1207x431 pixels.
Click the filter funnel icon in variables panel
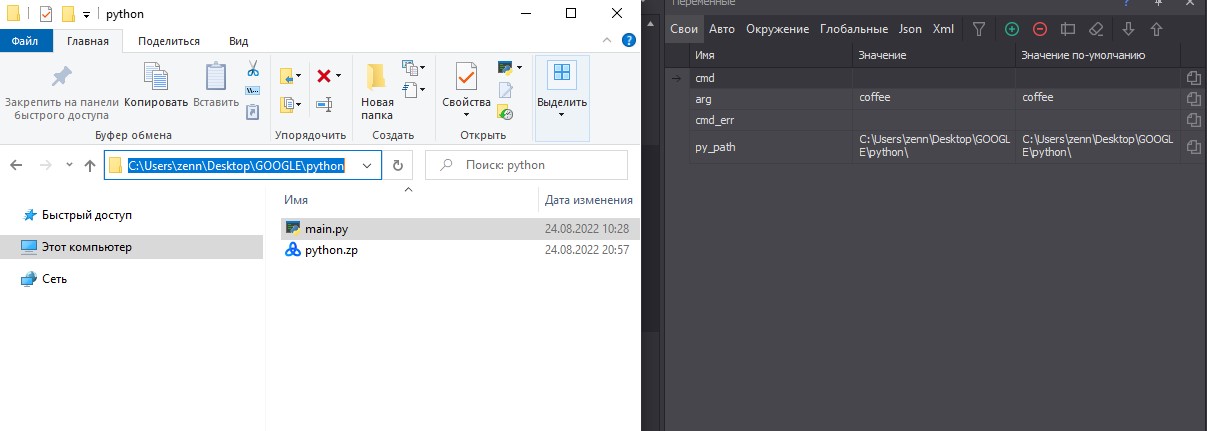pyautogui.click(x=980, y=29)
